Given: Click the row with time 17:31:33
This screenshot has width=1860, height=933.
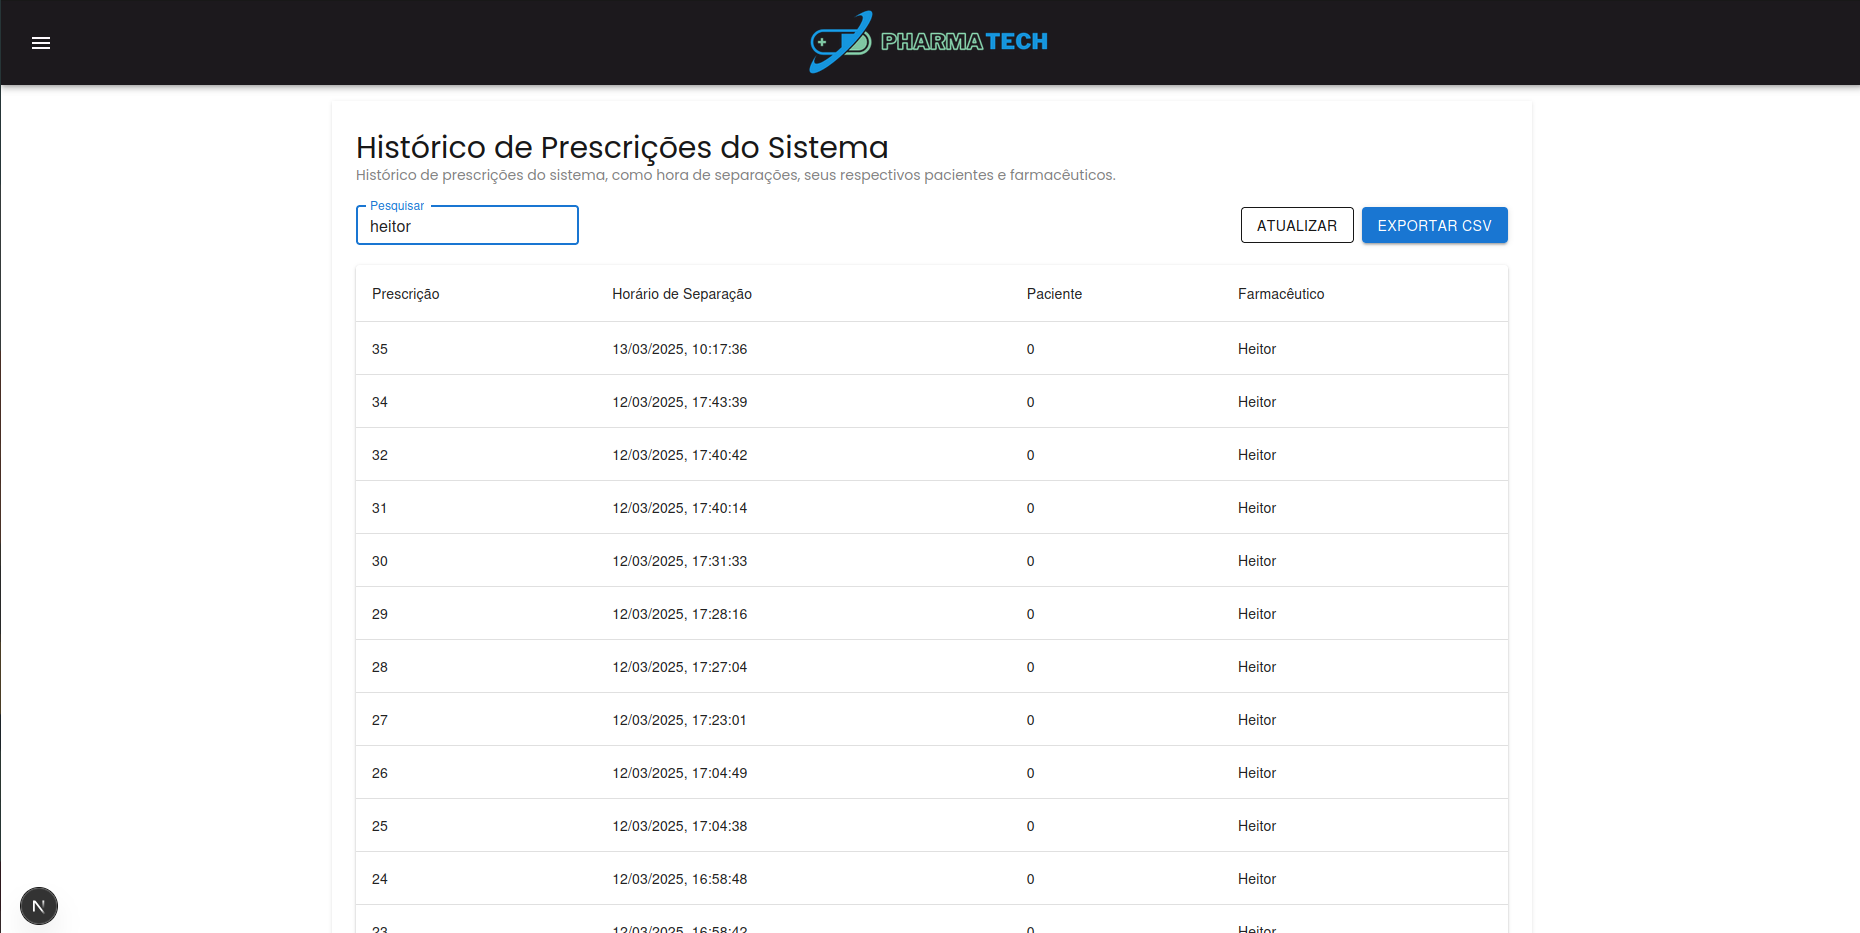Looking at the screenshot, I should click(x=932, y=561).
